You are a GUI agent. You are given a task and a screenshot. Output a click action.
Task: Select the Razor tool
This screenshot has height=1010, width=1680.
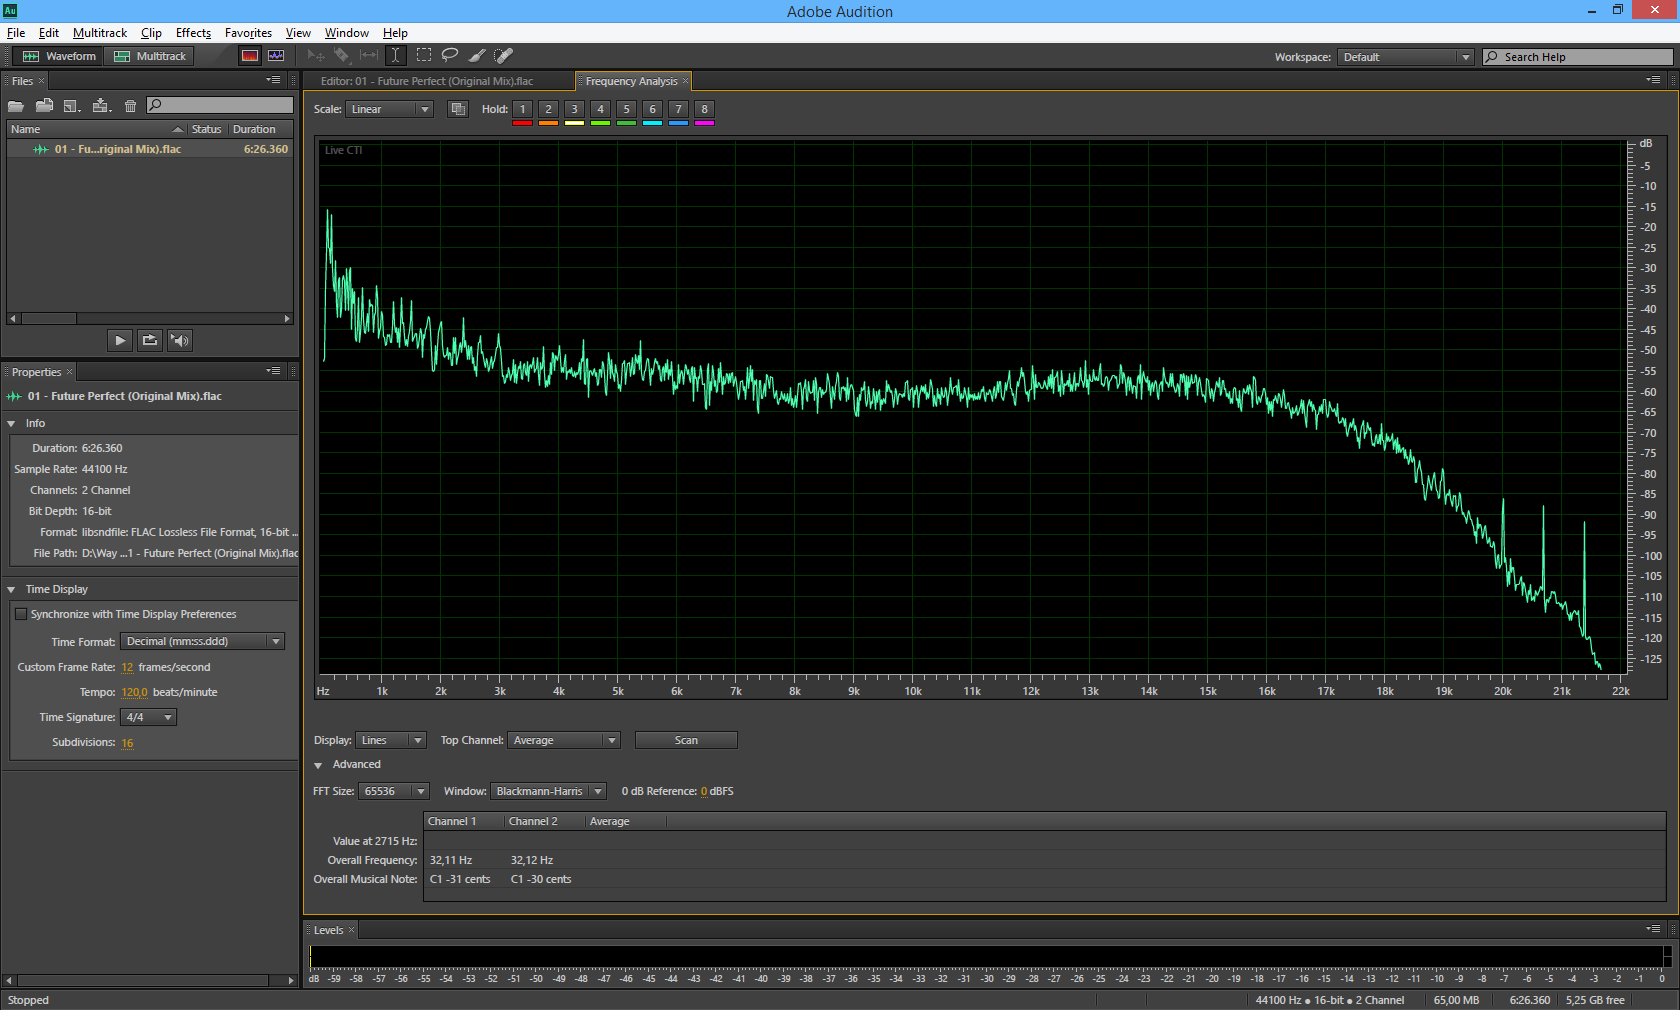click(342, 56)
